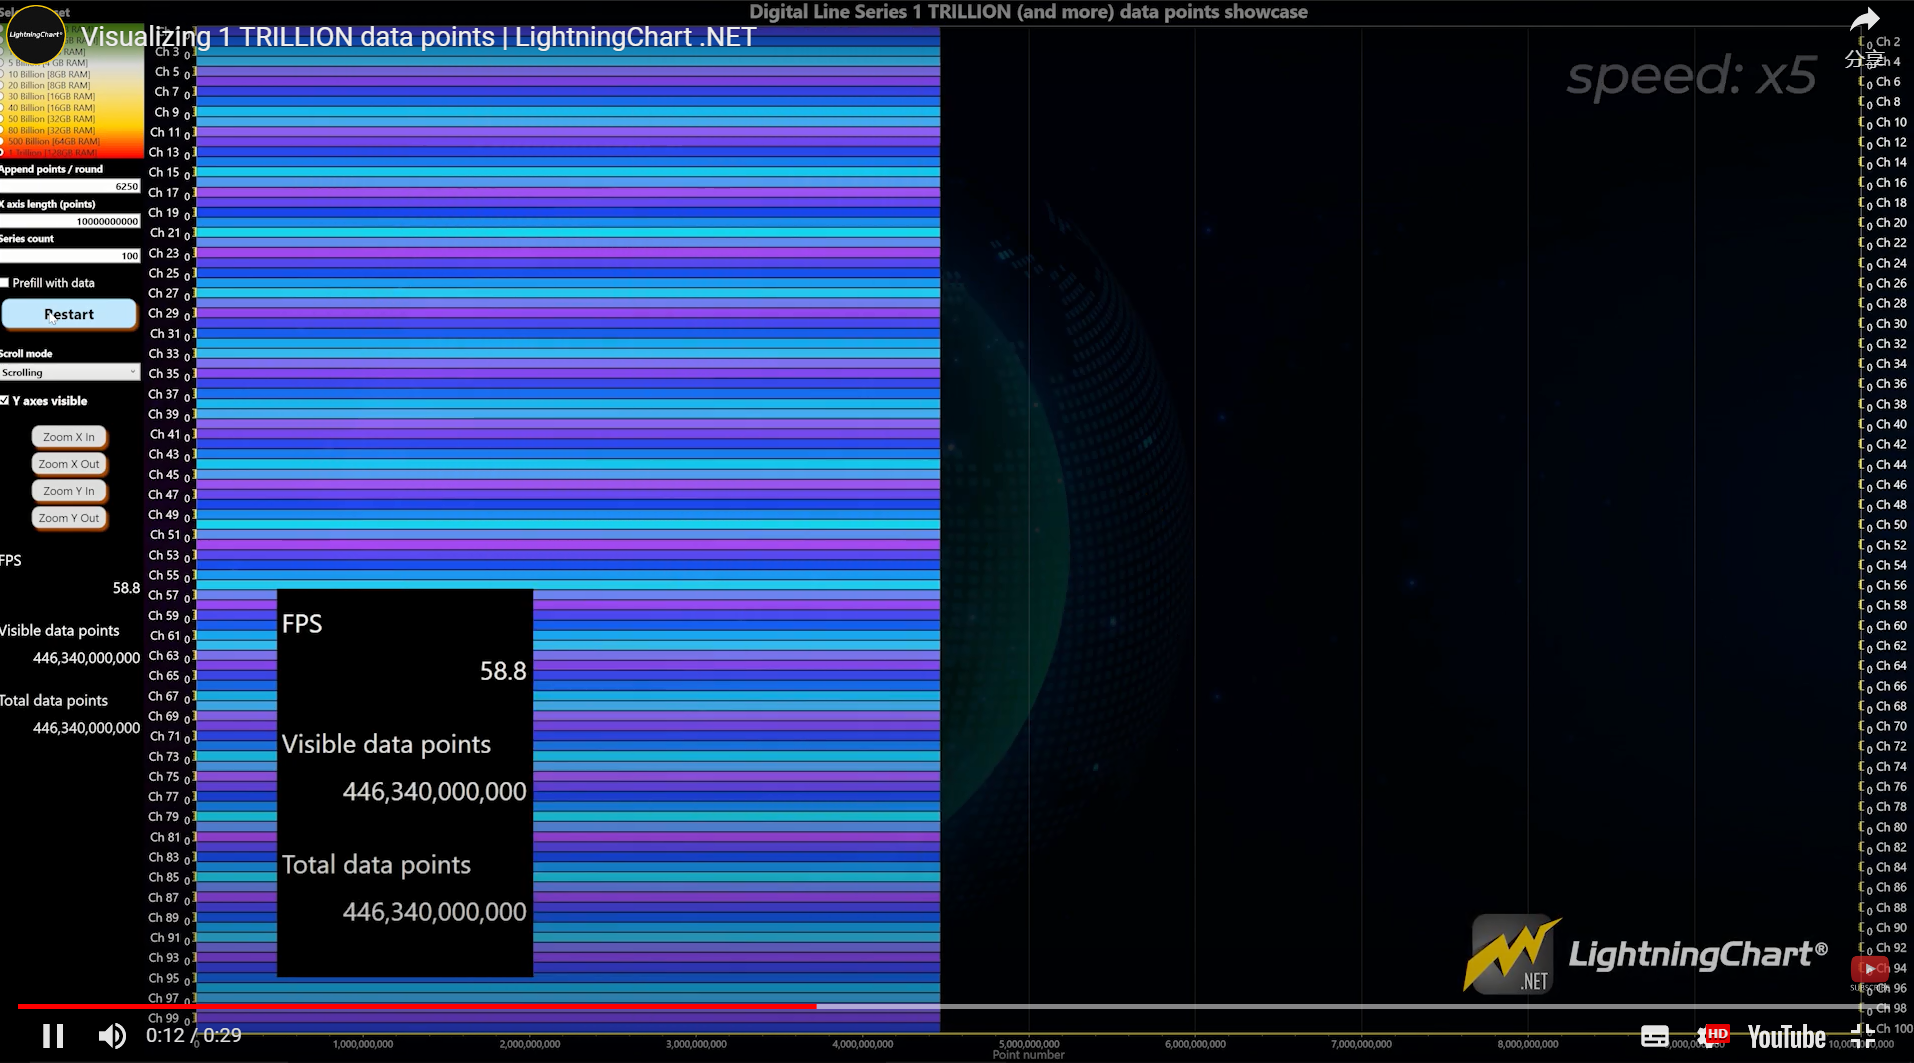1914x1063 pixels.
Task: Click the FPS value 58.8 in sidebar
Action: [126, 588]
